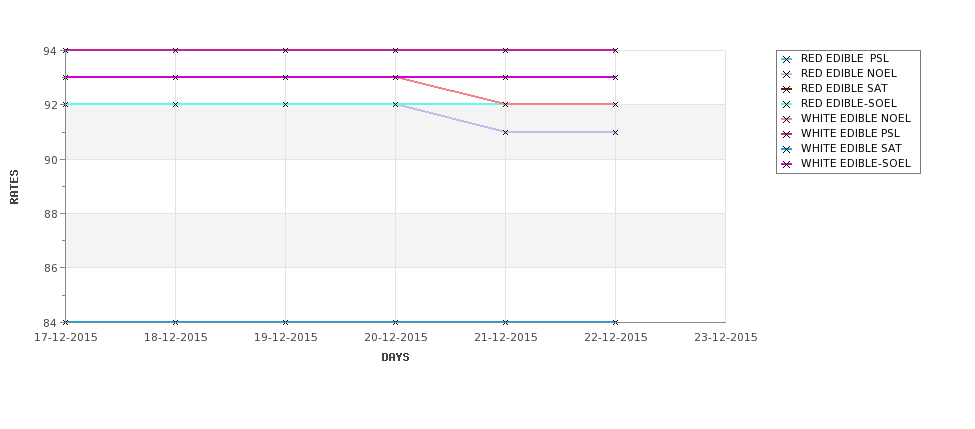Click the RATES axis title
The height and width of the screenshot is (429, 975).
coord(14,187)
